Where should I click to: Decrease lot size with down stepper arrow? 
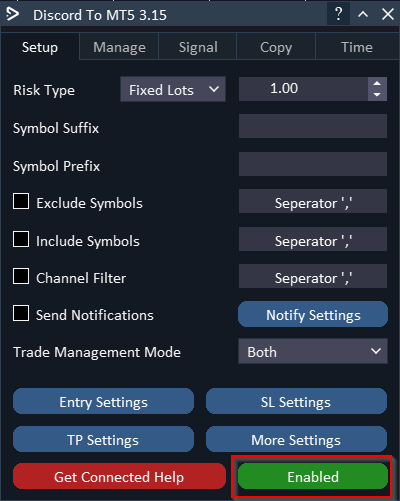click(x=377, y=95)
